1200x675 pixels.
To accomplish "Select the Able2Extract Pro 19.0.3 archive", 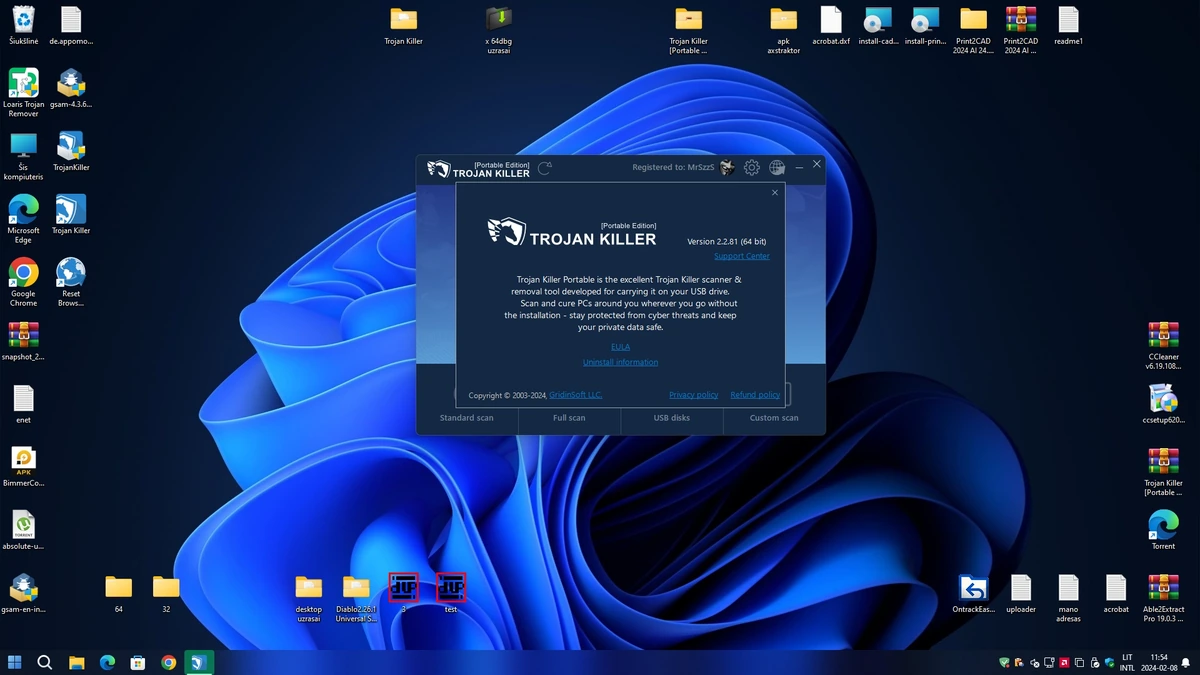I will click(x=1163, y=597).
